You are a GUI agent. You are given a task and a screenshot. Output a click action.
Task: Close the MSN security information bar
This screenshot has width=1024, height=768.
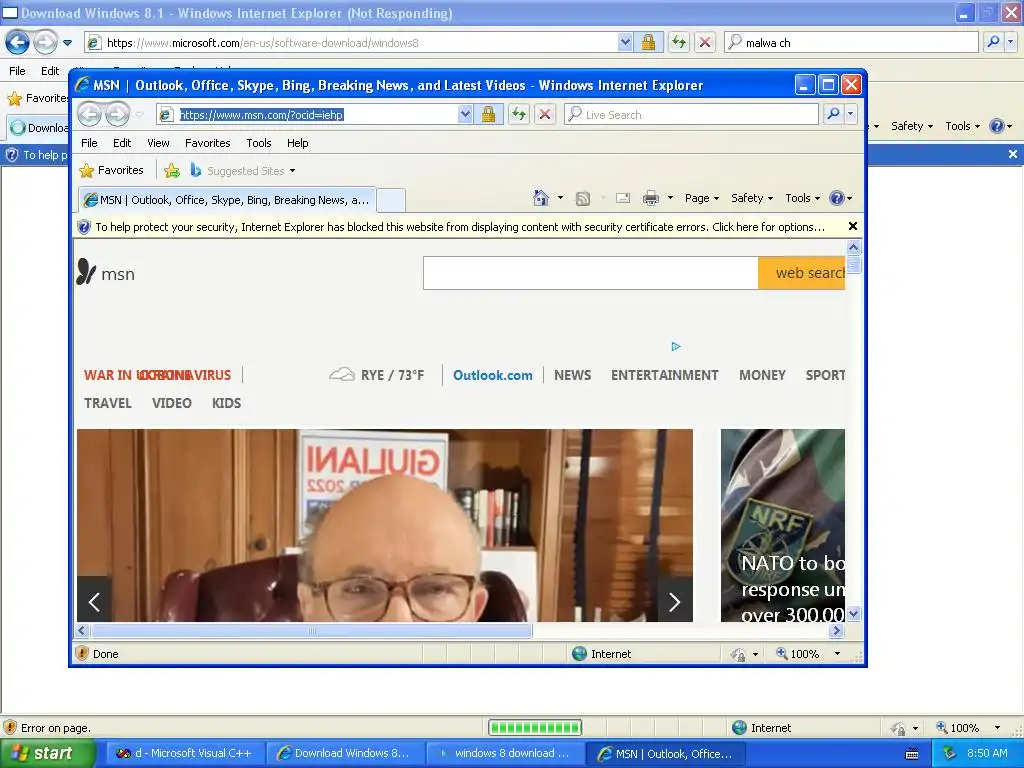pos(852,227)
